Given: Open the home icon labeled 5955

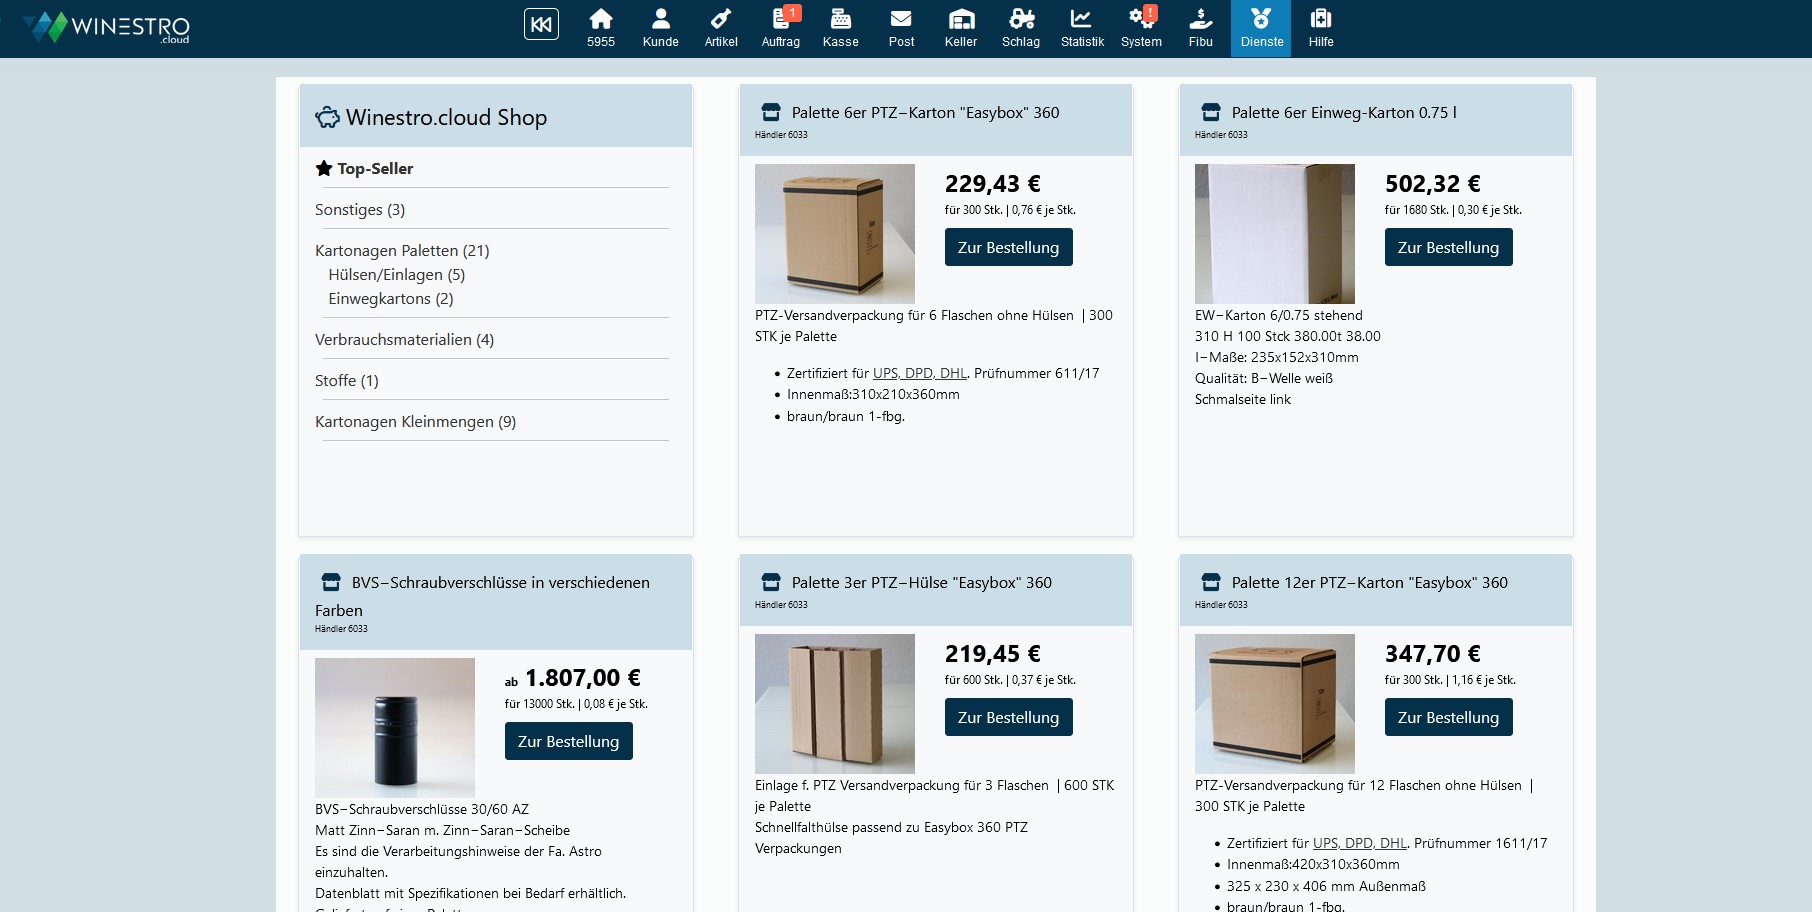Looking at the screenshot, I should click(600, 28).
